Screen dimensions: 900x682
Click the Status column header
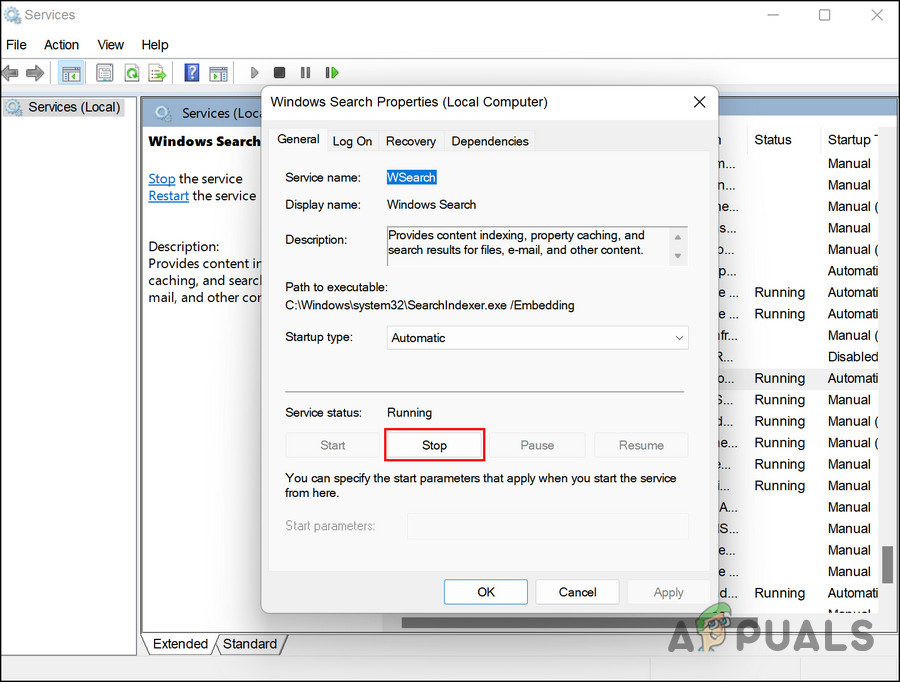tap(773, 140)
